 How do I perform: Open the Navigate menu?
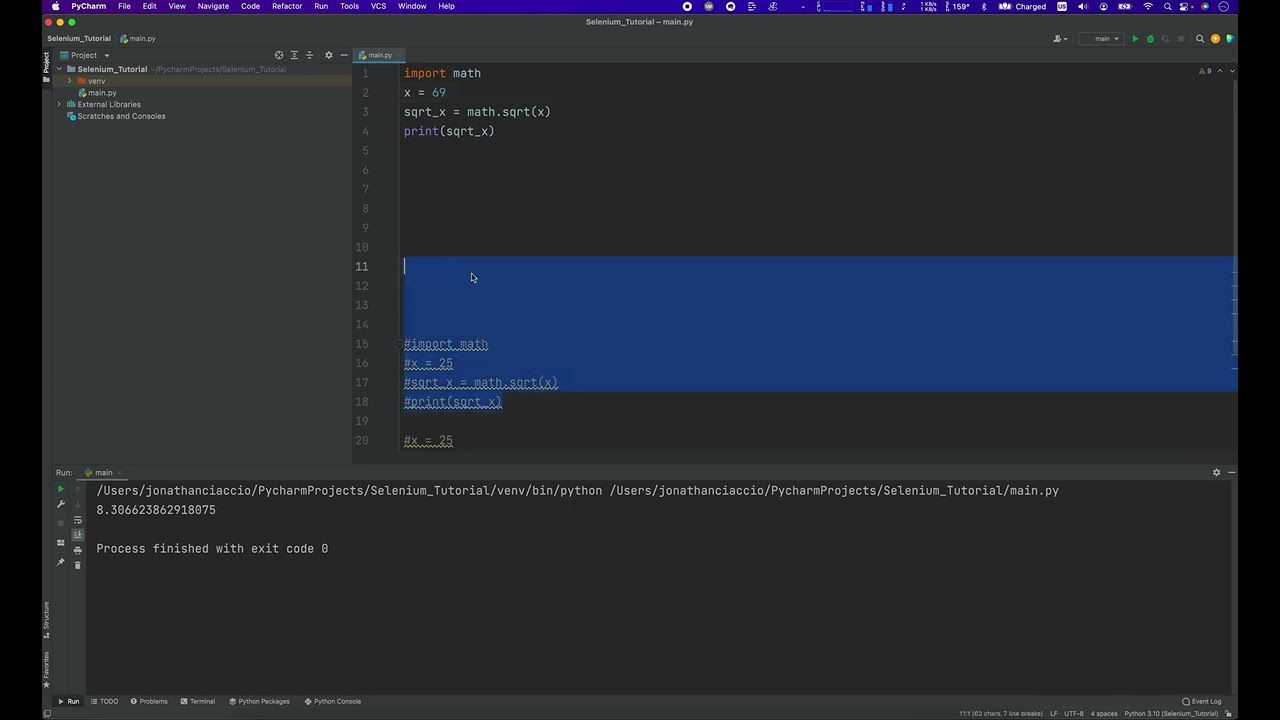click(213, 6)
